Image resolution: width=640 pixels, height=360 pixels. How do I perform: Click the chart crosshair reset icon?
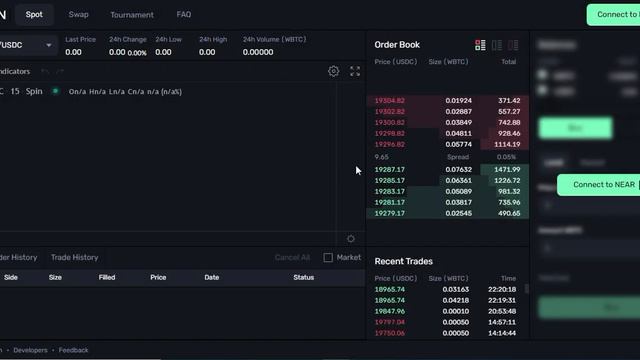(x=351, y=239)
